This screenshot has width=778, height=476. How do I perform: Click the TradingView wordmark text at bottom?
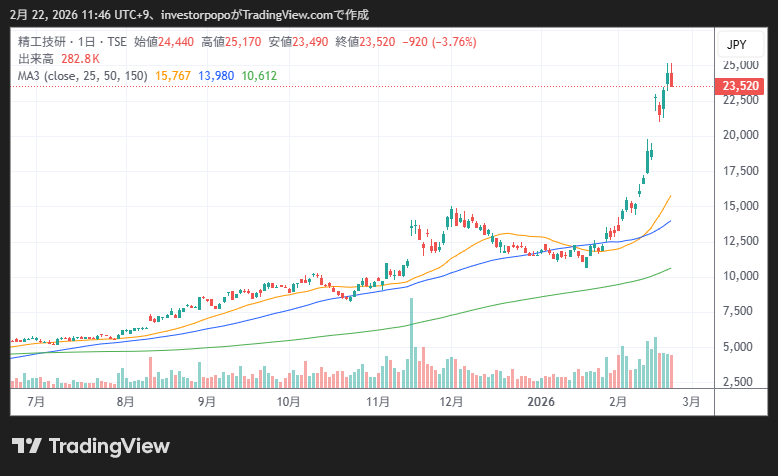tap(109, 446)
